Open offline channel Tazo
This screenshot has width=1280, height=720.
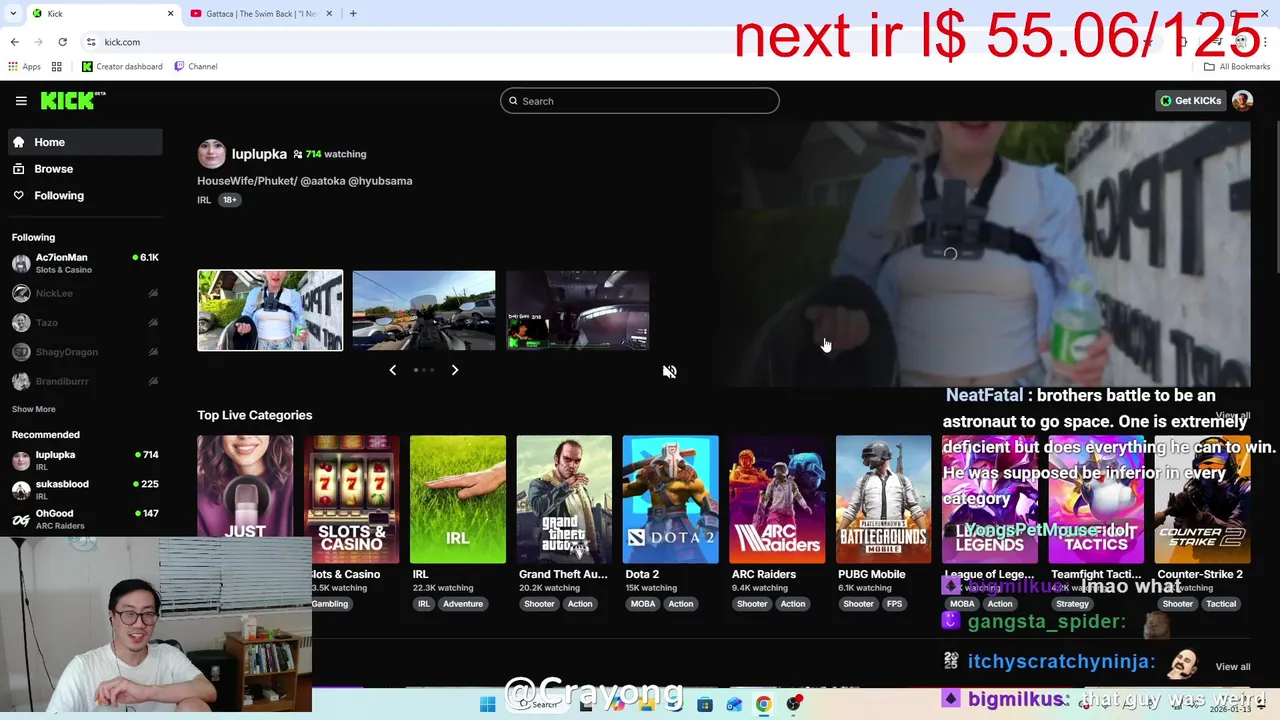point(85,322)
